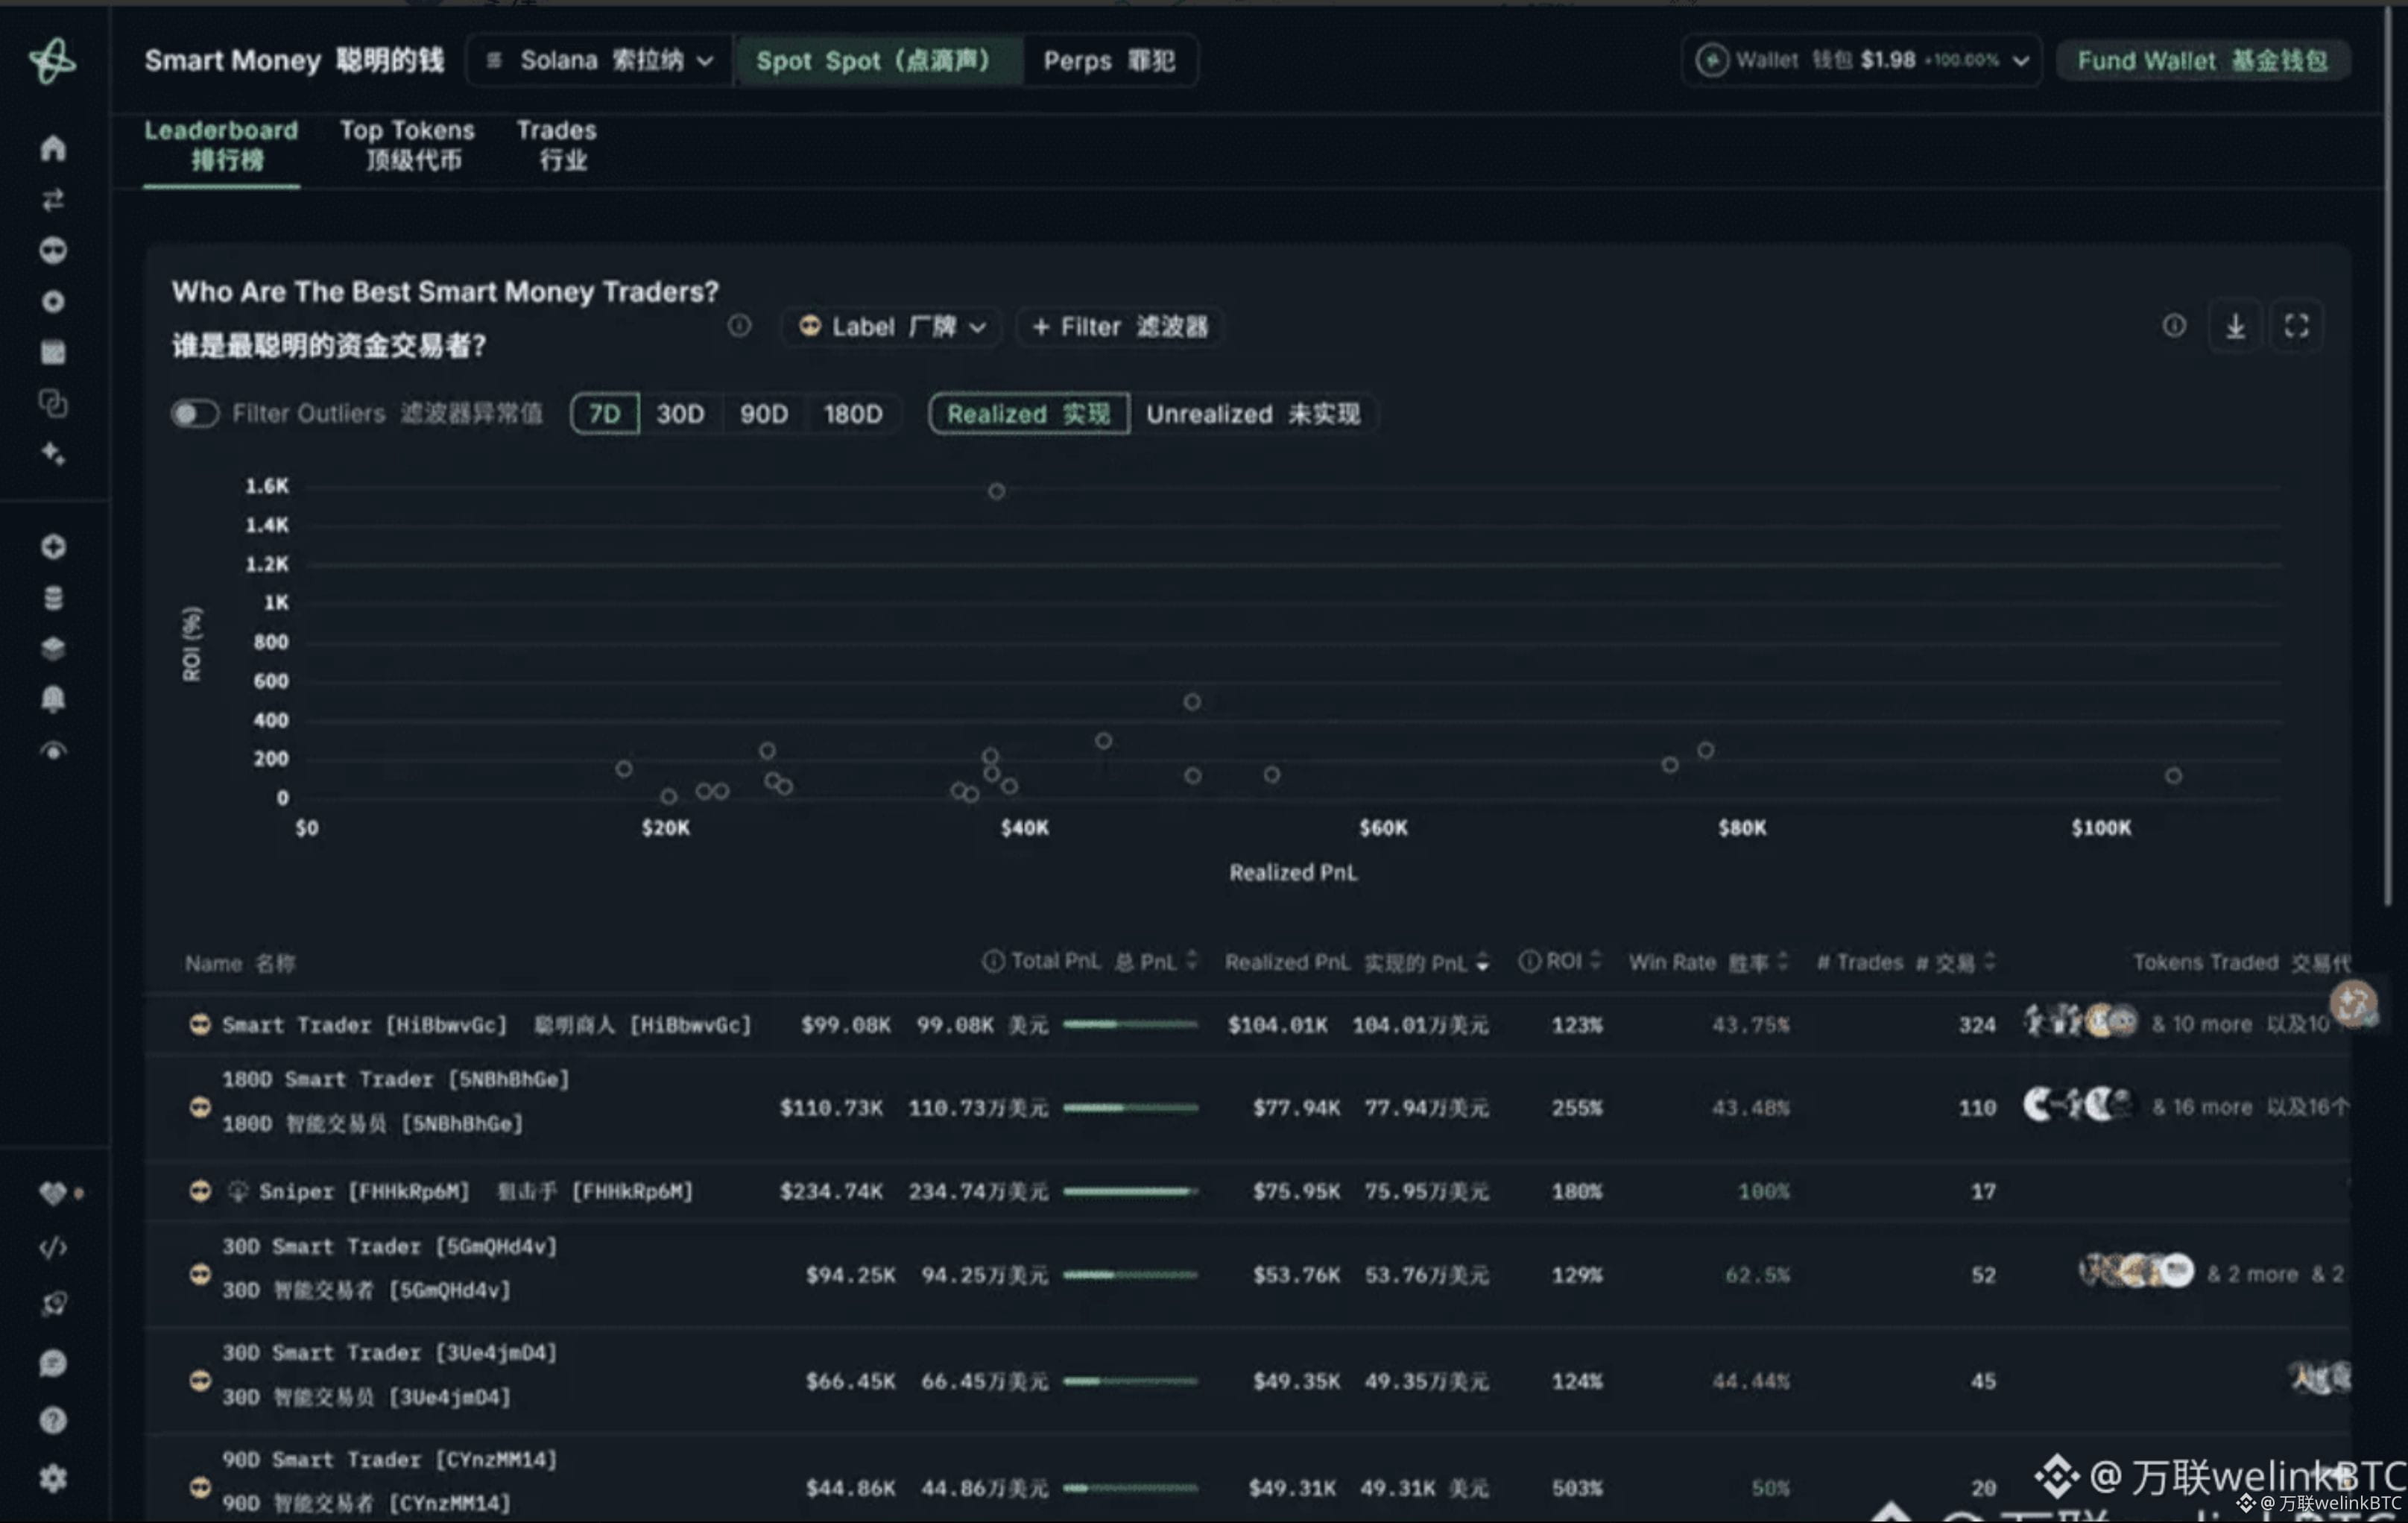The width and height of the screenshot is (2408, 1523).
Task: Click the info icon beside the download button
Action: (x=2174, y=326)
